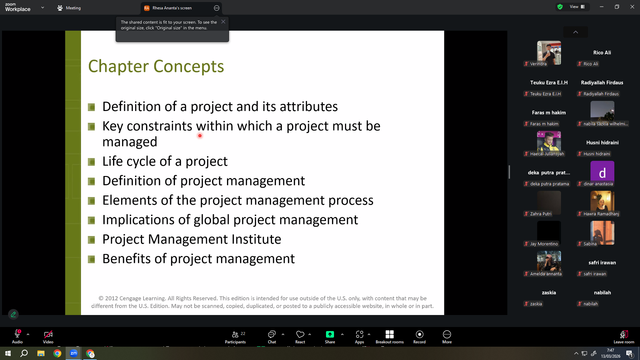Click the Record button
The width and height of the screenshot is (640, 360).
pos(420,337)
